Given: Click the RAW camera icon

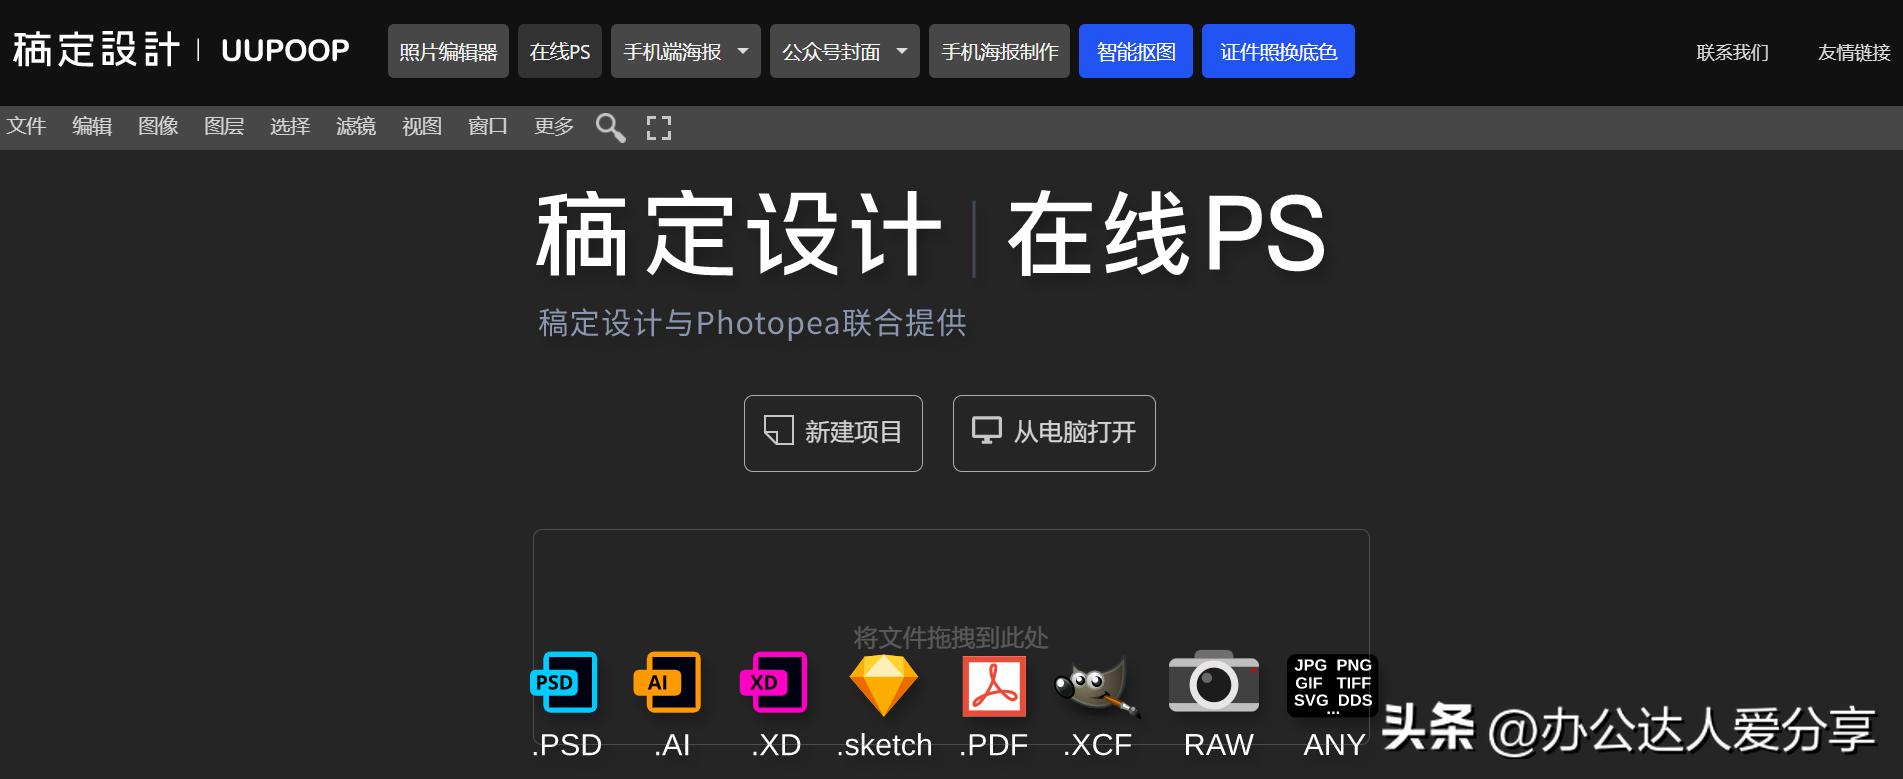Looking at the screenshot, I should pyautogui.click(x=1214, y=681).
